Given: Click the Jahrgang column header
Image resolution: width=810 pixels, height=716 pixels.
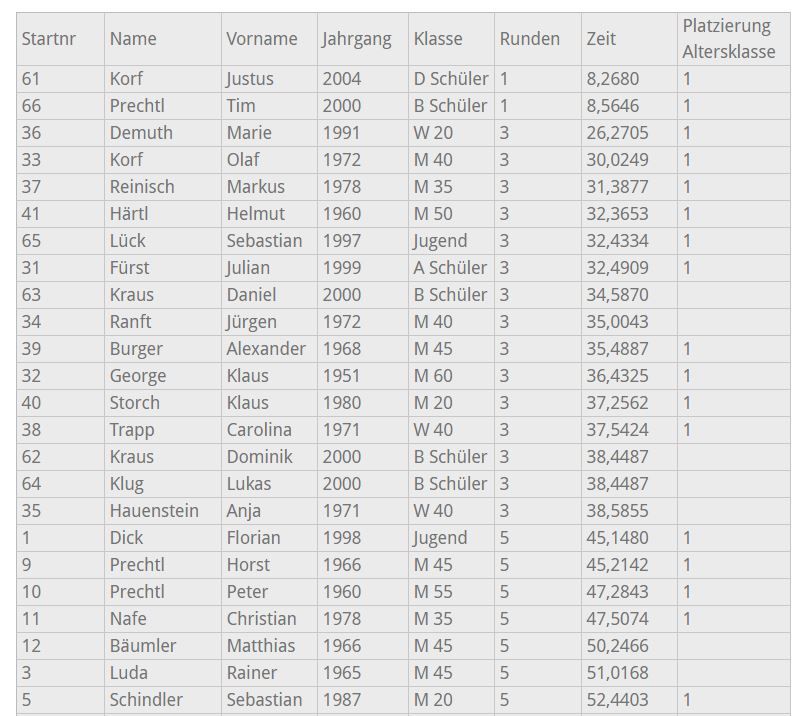Looking at the screenshot, I should click(357, 39).
